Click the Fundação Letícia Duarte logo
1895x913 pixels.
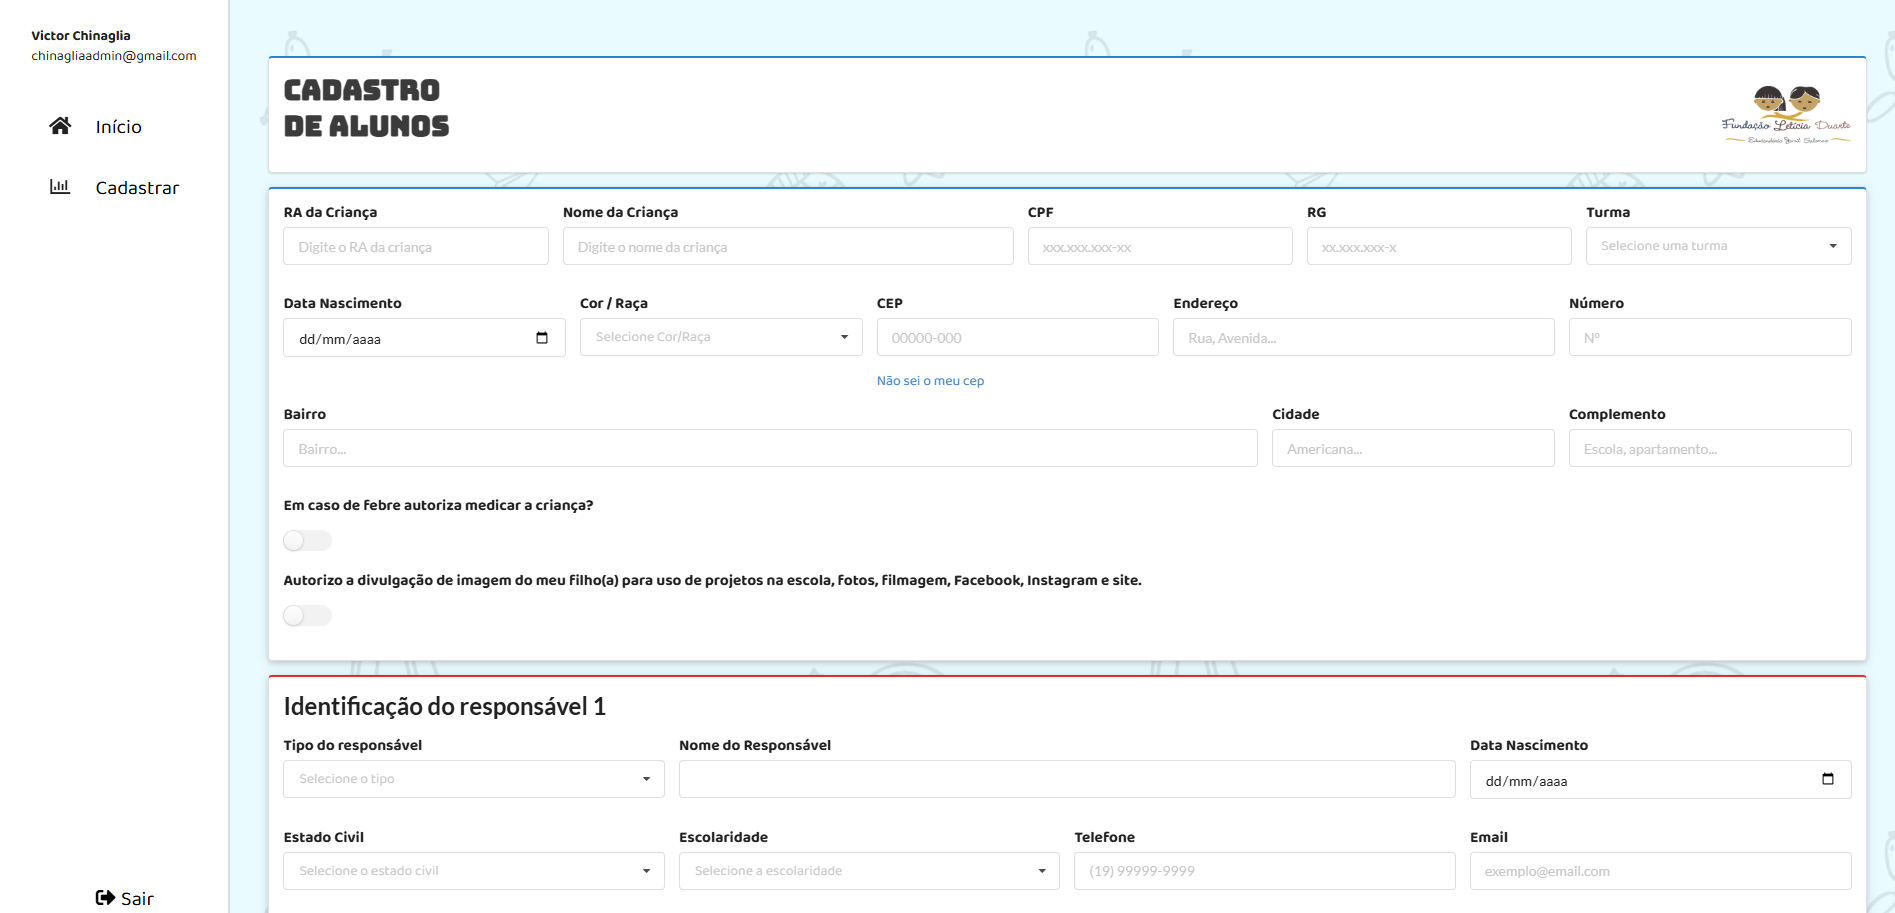coord(1785,115)
